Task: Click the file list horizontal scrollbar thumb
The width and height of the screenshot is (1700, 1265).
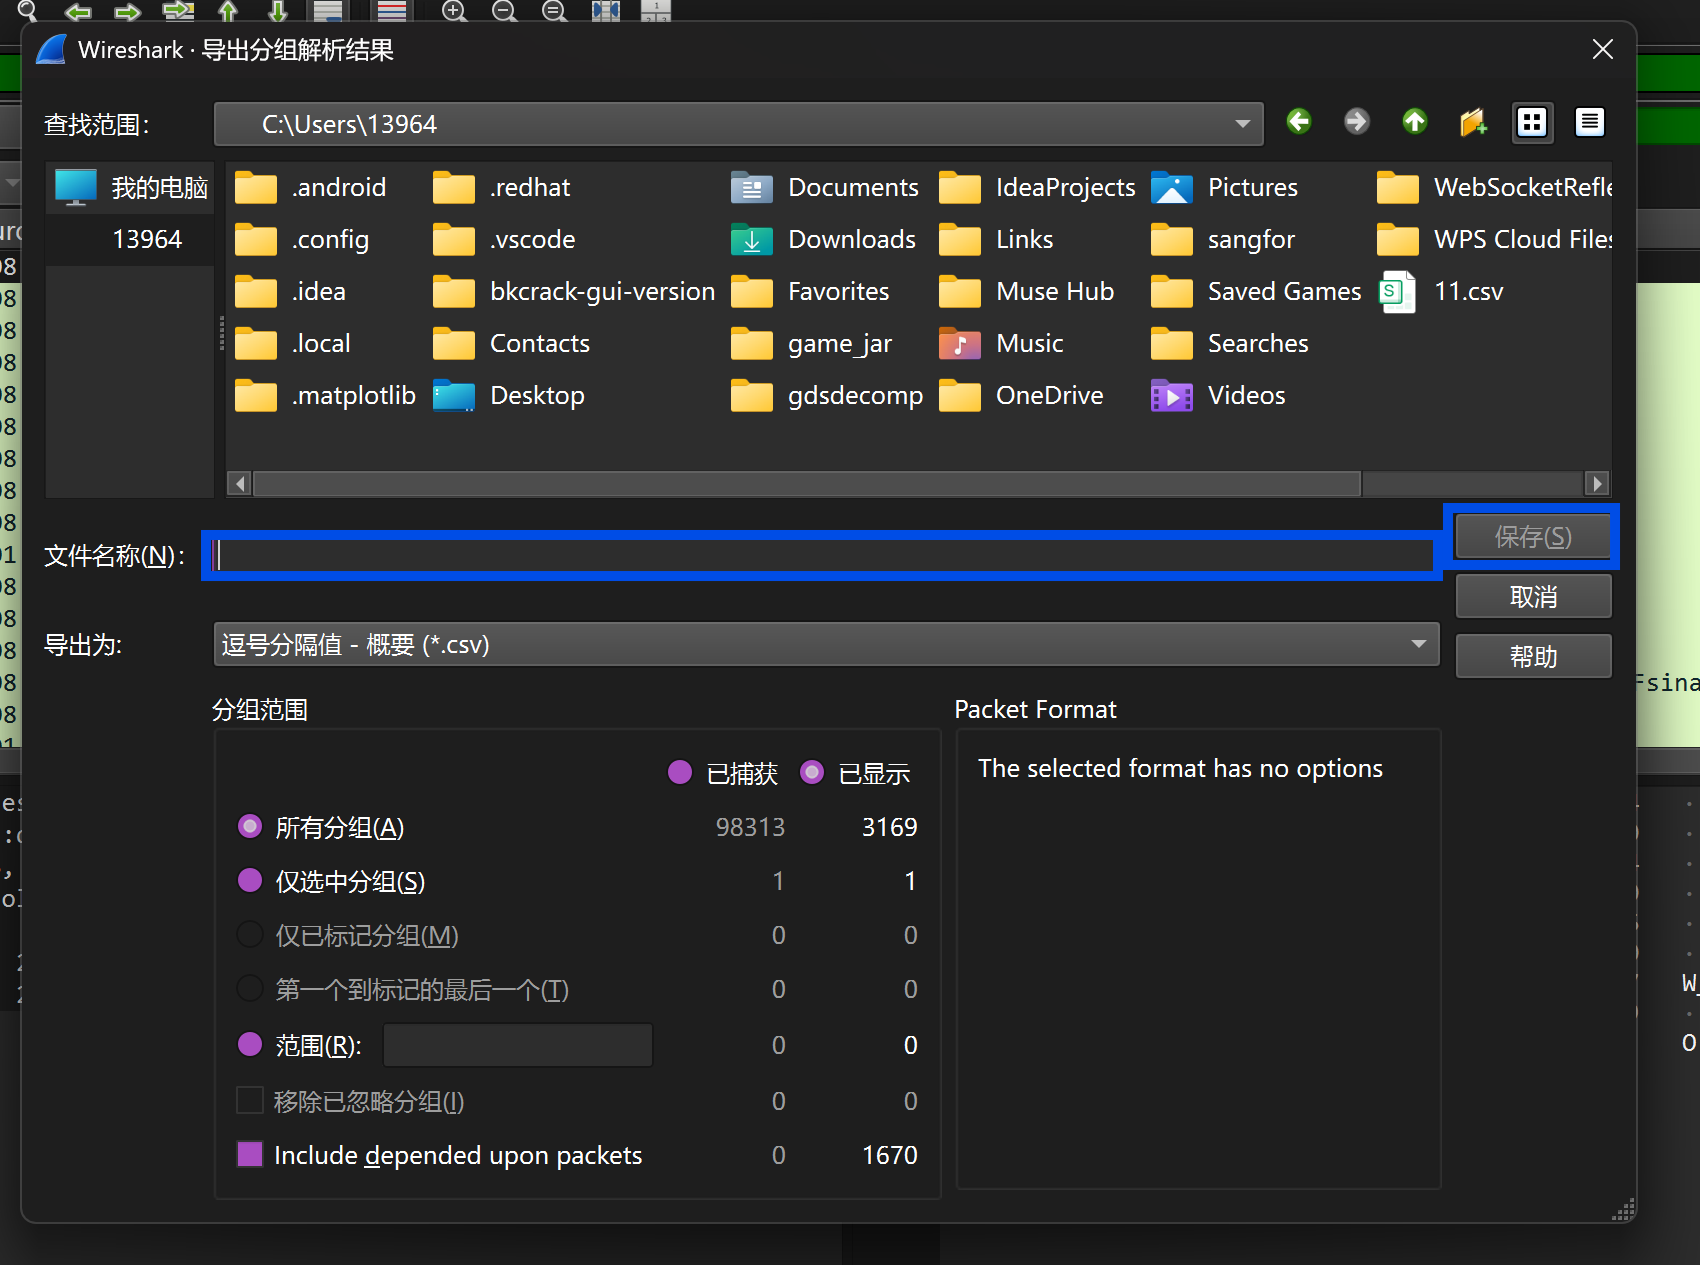Action: pyautogui.click(x=807, y=484)
